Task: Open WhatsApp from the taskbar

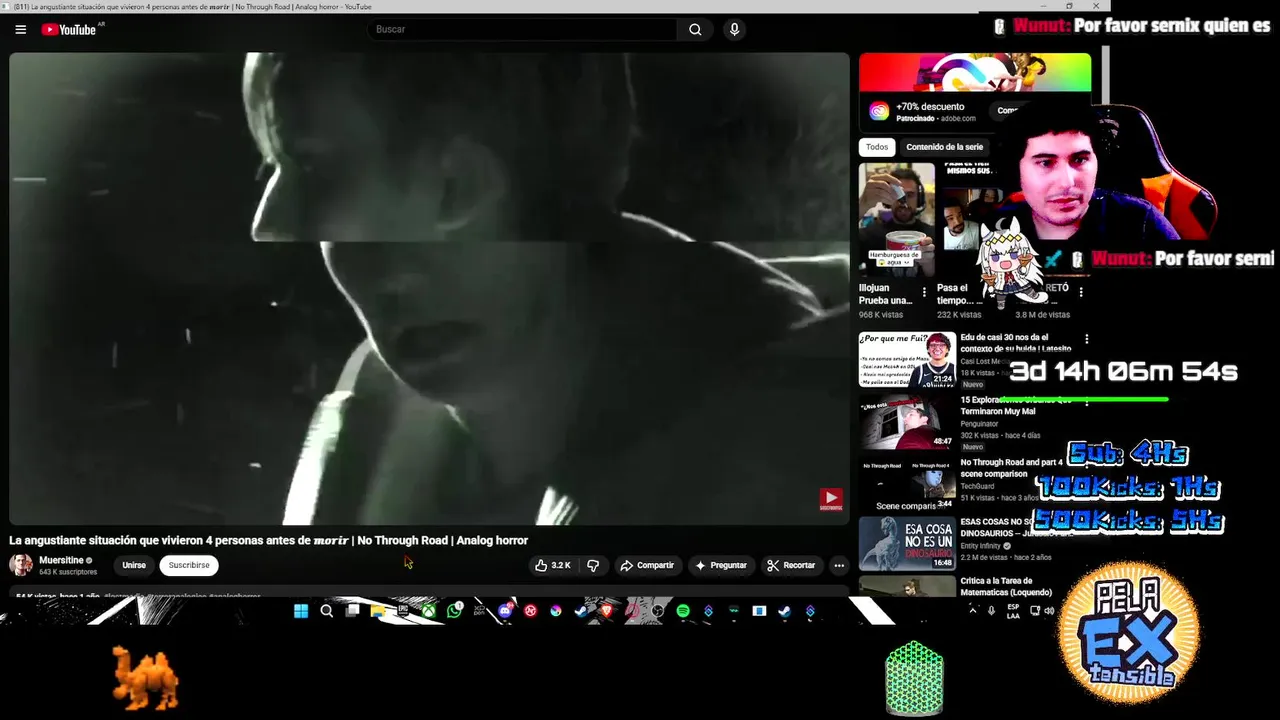Action: click(x=455, y=611)
